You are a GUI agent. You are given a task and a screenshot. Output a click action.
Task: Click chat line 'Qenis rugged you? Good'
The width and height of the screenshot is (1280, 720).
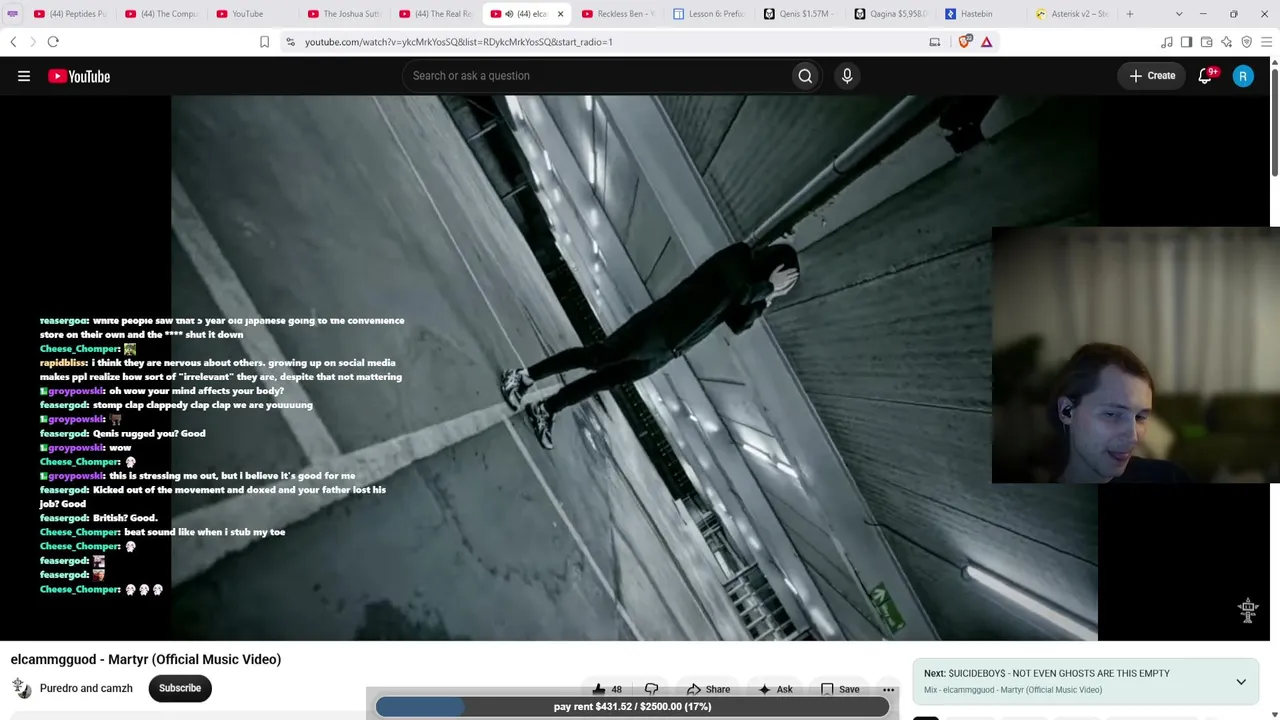(149, 433)
